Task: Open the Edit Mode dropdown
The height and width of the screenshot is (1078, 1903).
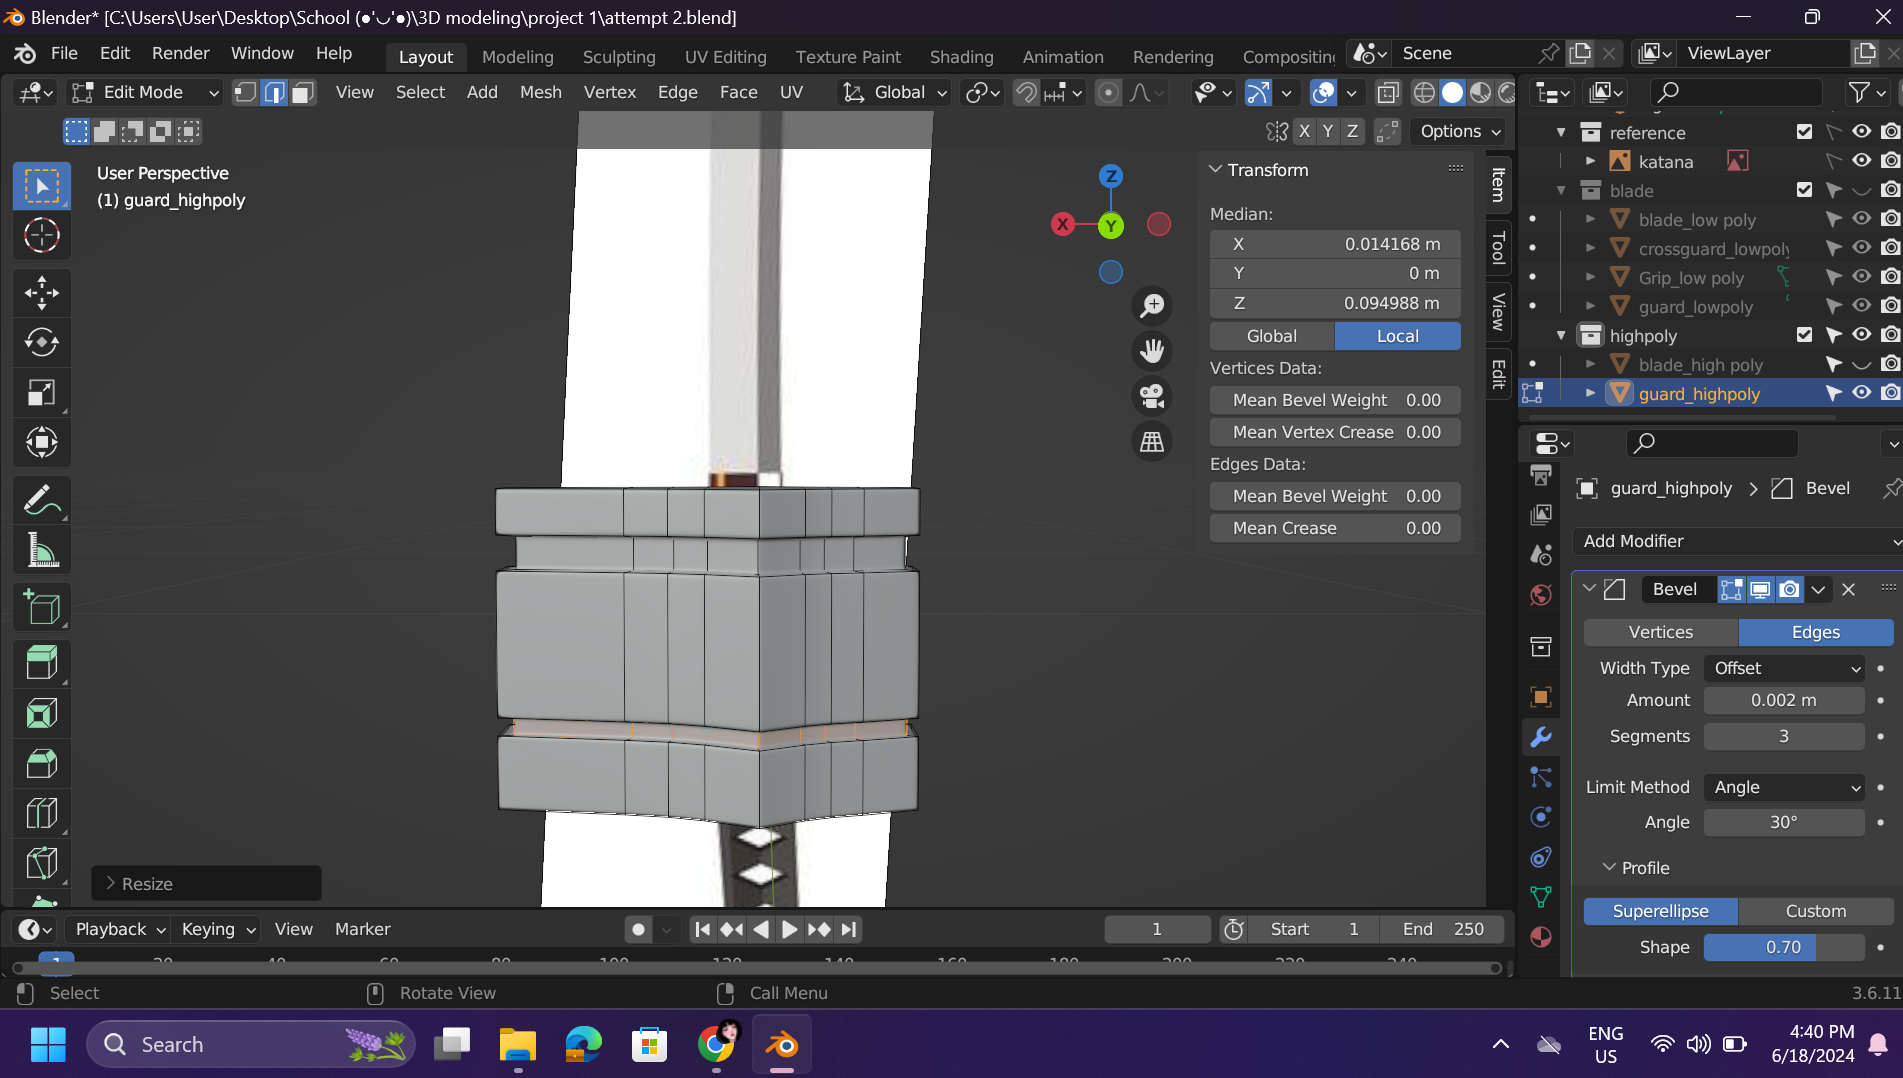Action: (145, 92)
